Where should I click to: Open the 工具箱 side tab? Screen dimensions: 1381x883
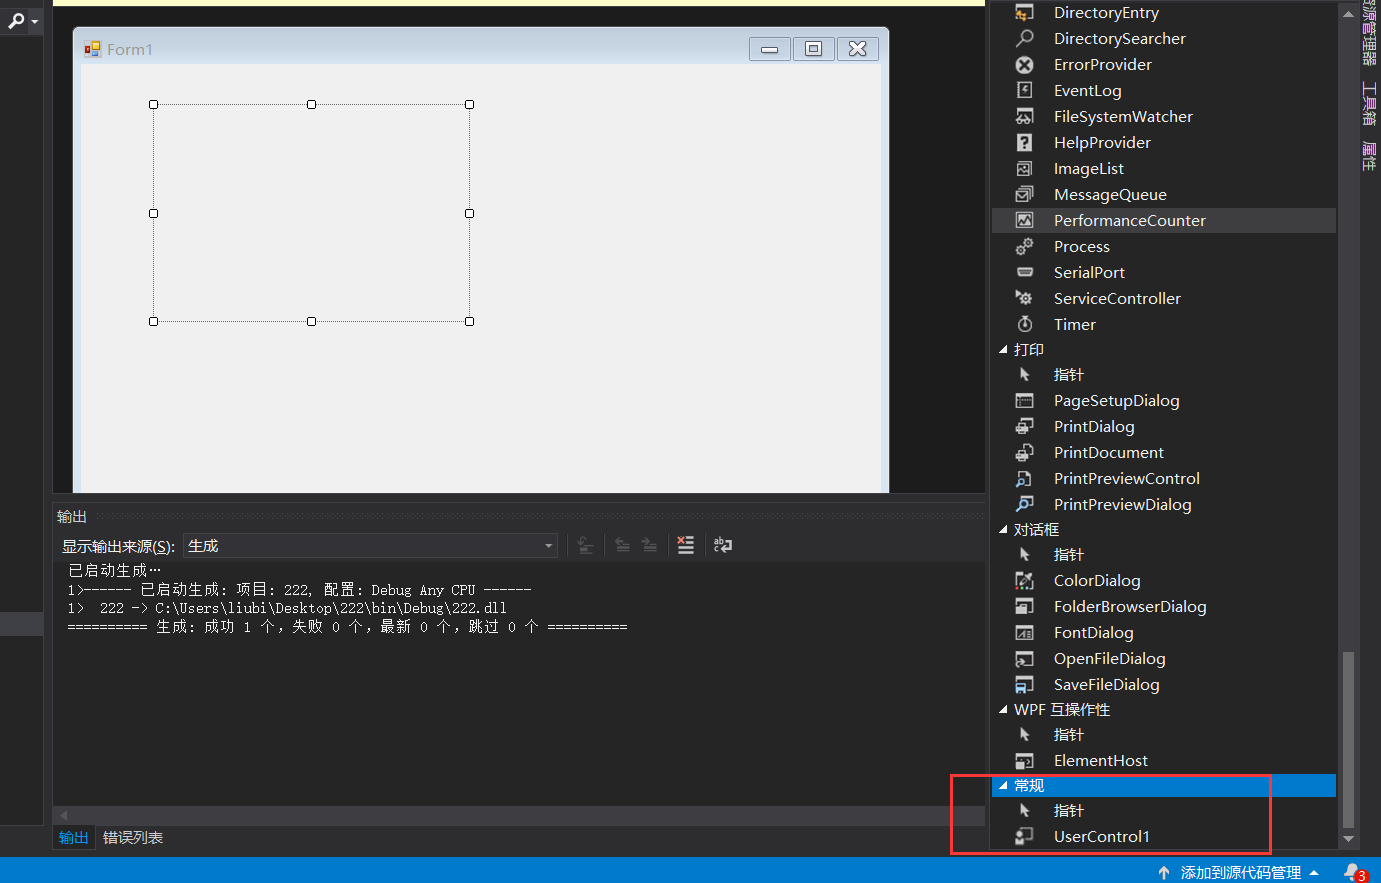tap(1369, 103)
